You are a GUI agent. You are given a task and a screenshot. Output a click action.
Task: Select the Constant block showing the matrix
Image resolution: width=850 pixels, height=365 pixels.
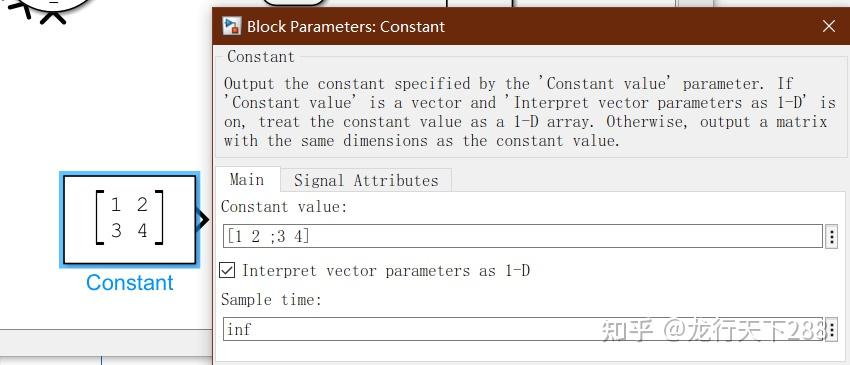click(x=129, y=220)
